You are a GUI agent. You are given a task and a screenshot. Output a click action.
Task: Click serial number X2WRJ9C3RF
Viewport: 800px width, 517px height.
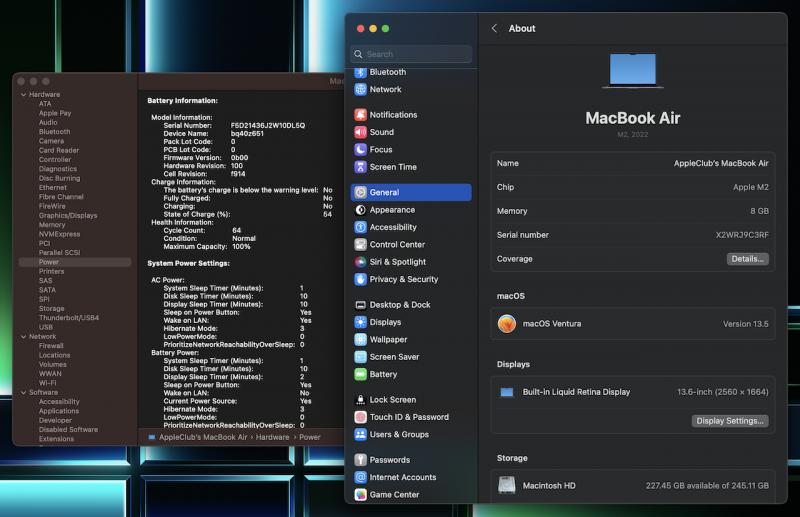coord(742,235)
